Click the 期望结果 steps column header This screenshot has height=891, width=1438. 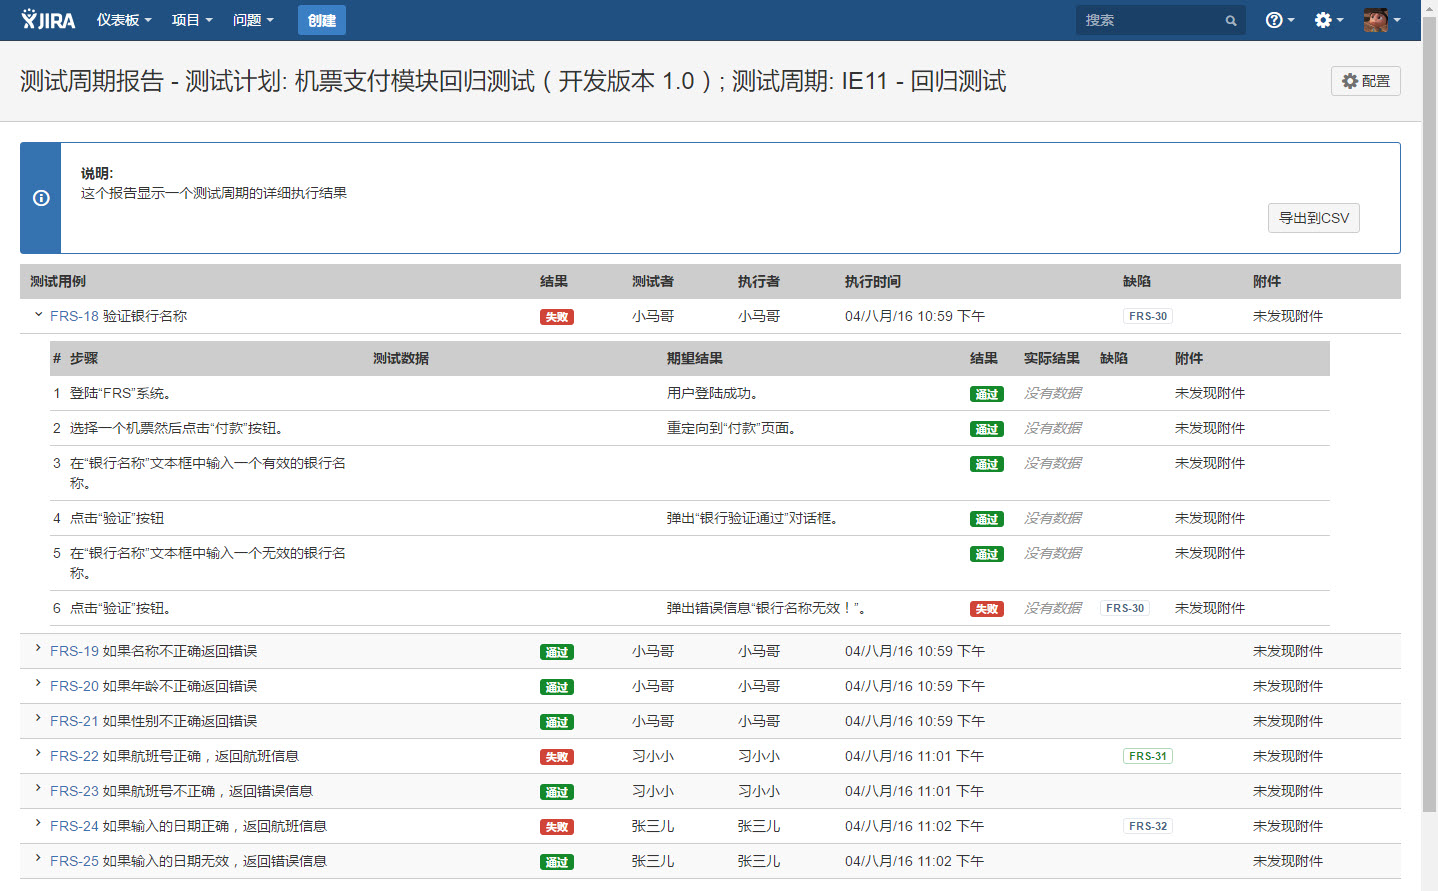coord(695,358)
